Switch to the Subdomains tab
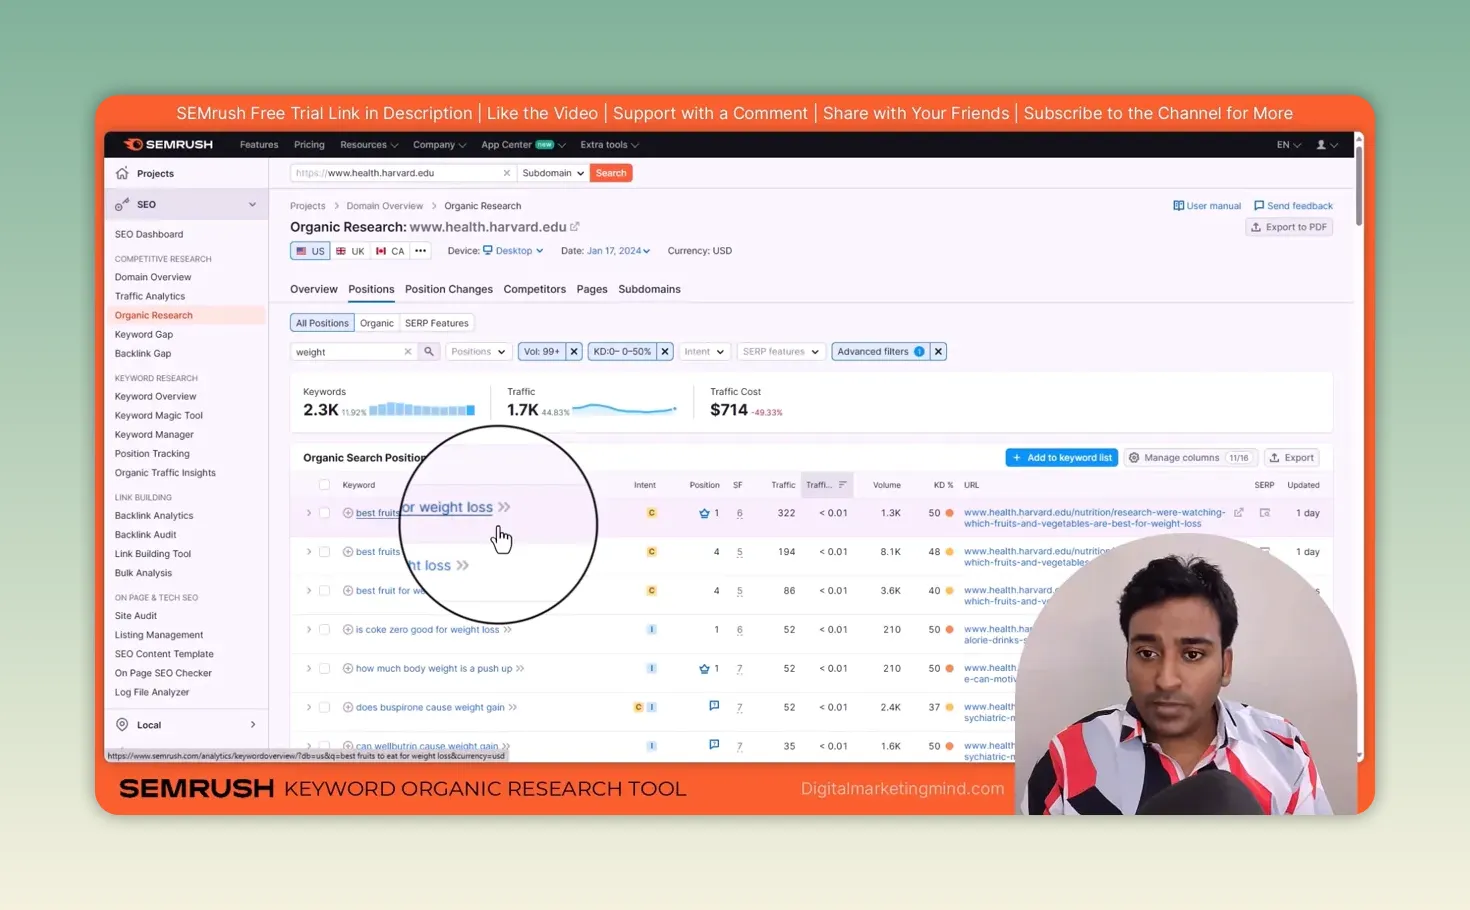The image size is (1470, 910). tap(649, 289)
